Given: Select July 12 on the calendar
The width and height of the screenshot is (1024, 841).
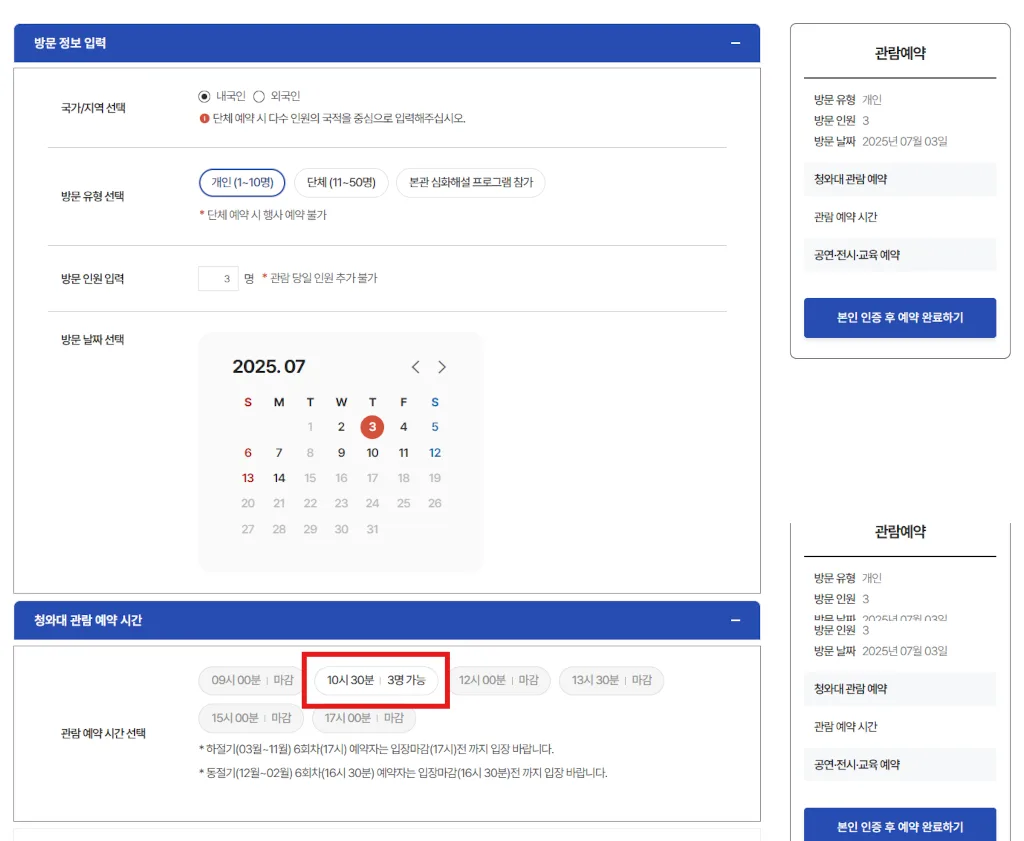Looking at the screenshot, I should (x=435, y=452).
